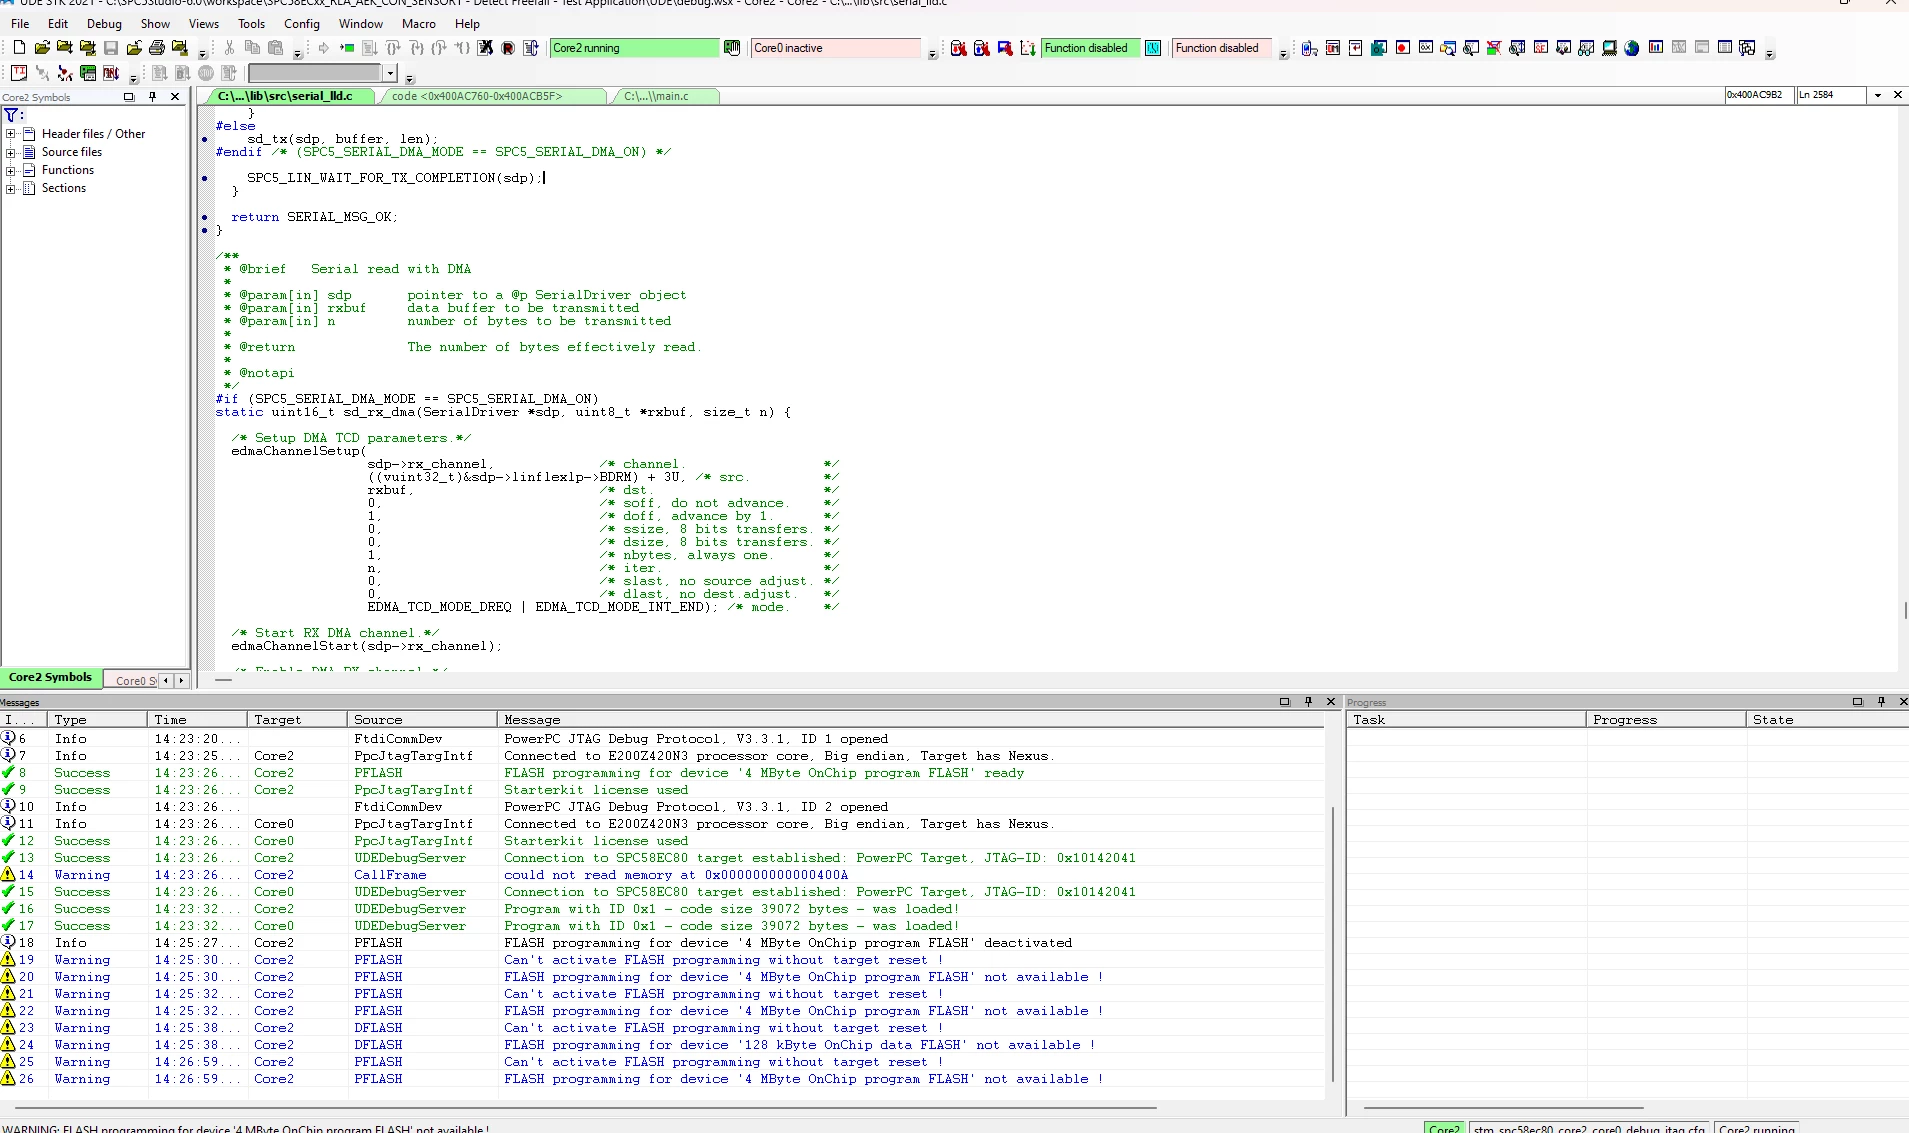Pin the Messages panel
The width and height of the screenshot is (1909, 1133).
pyautogui.click(x=1308, y=702)
